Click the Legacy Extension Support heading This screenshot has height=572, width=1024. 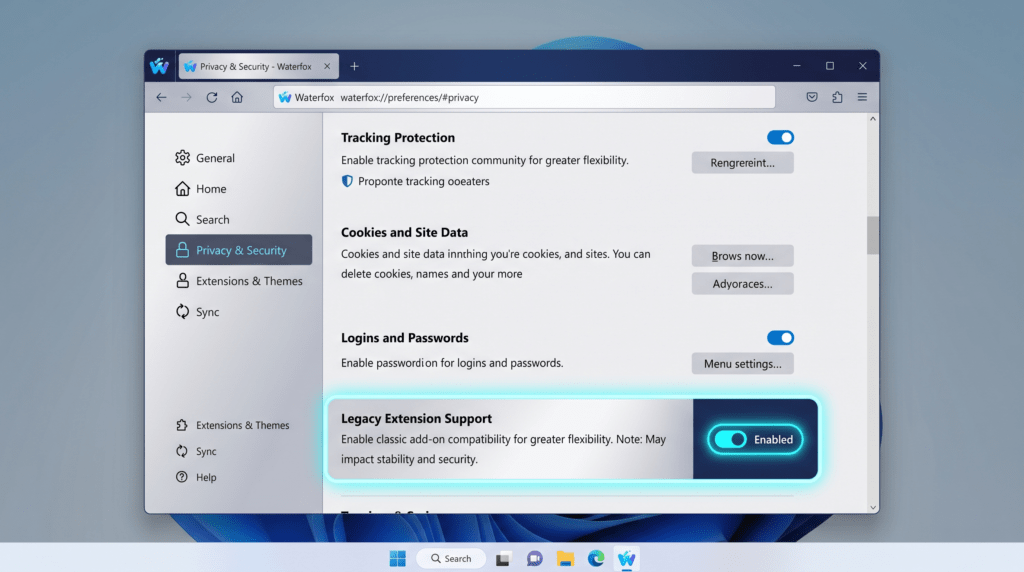coord(416,418)
